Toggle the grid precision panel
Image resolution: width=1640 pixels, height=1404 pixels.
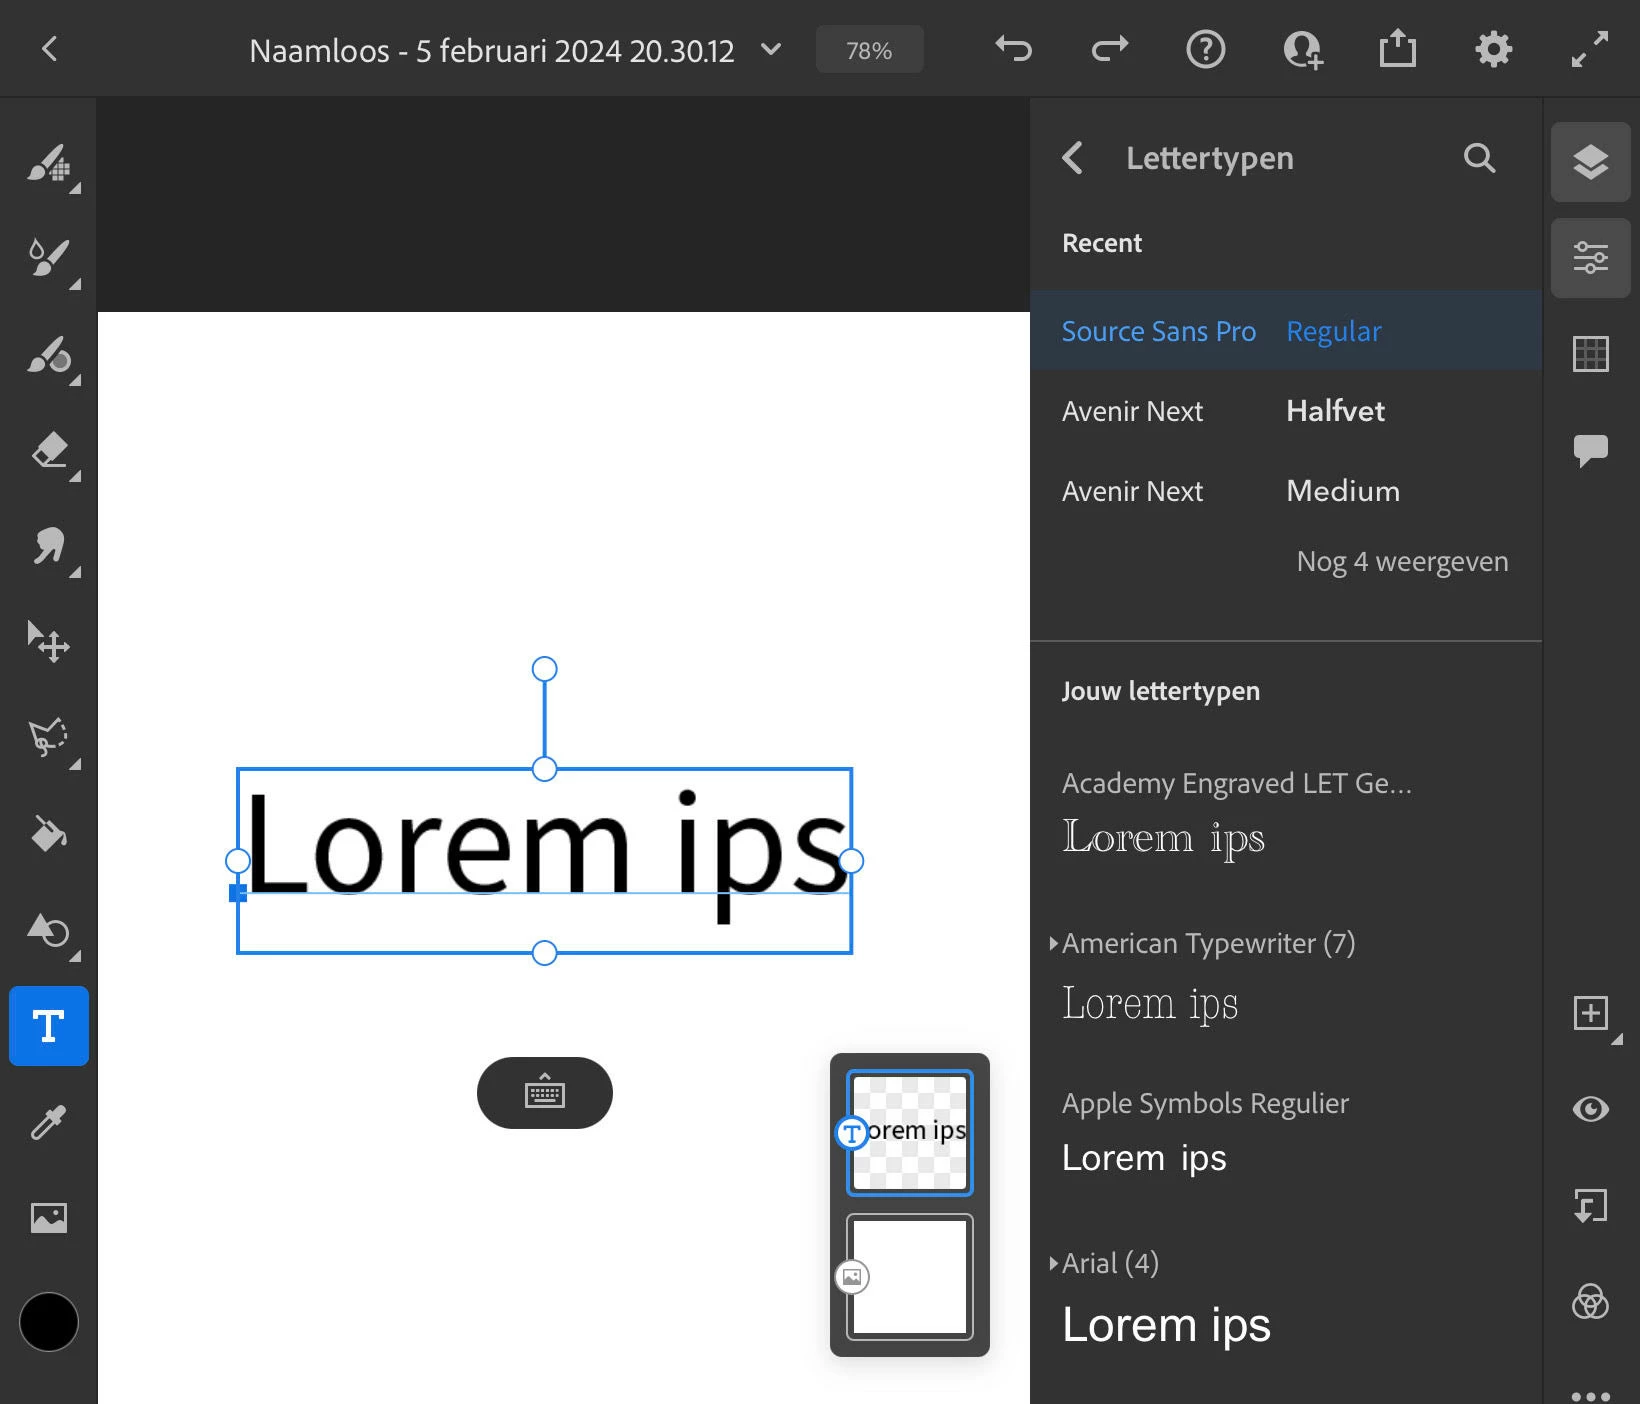(x=1591, y=354)
